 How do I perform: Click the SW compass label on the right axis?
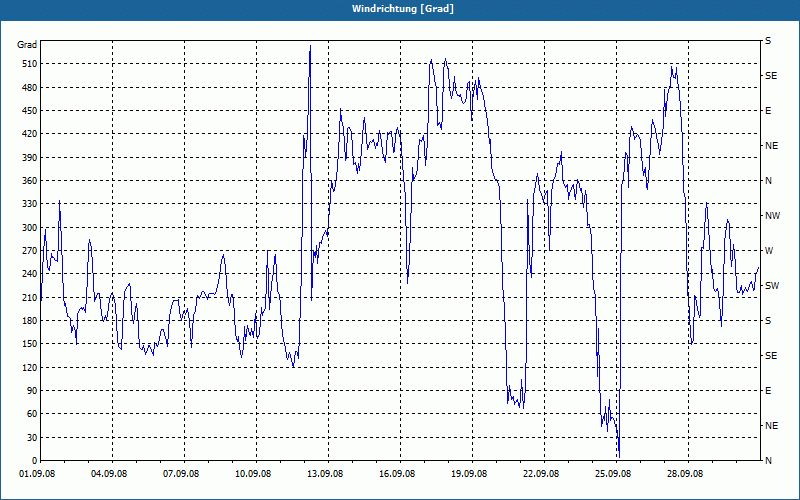(x=772, y=286)
